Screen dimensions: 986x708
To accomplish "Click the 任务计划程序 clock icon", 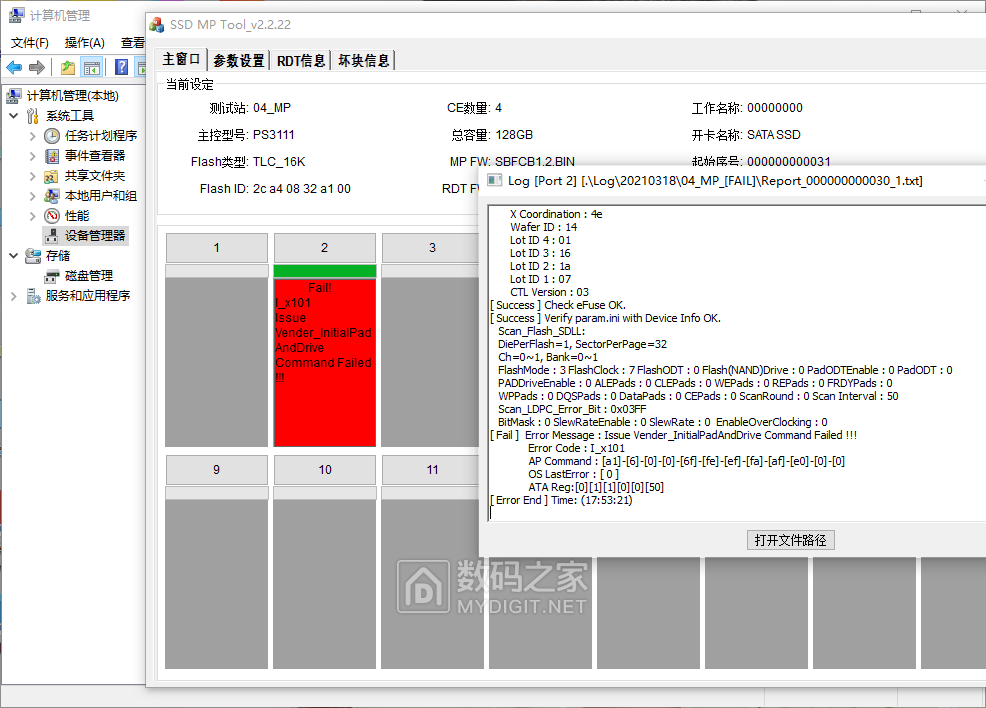I will pos(52,136).
